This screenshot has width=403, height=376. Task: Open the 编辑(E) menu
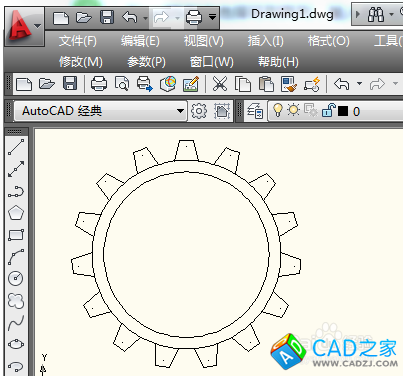140,41
